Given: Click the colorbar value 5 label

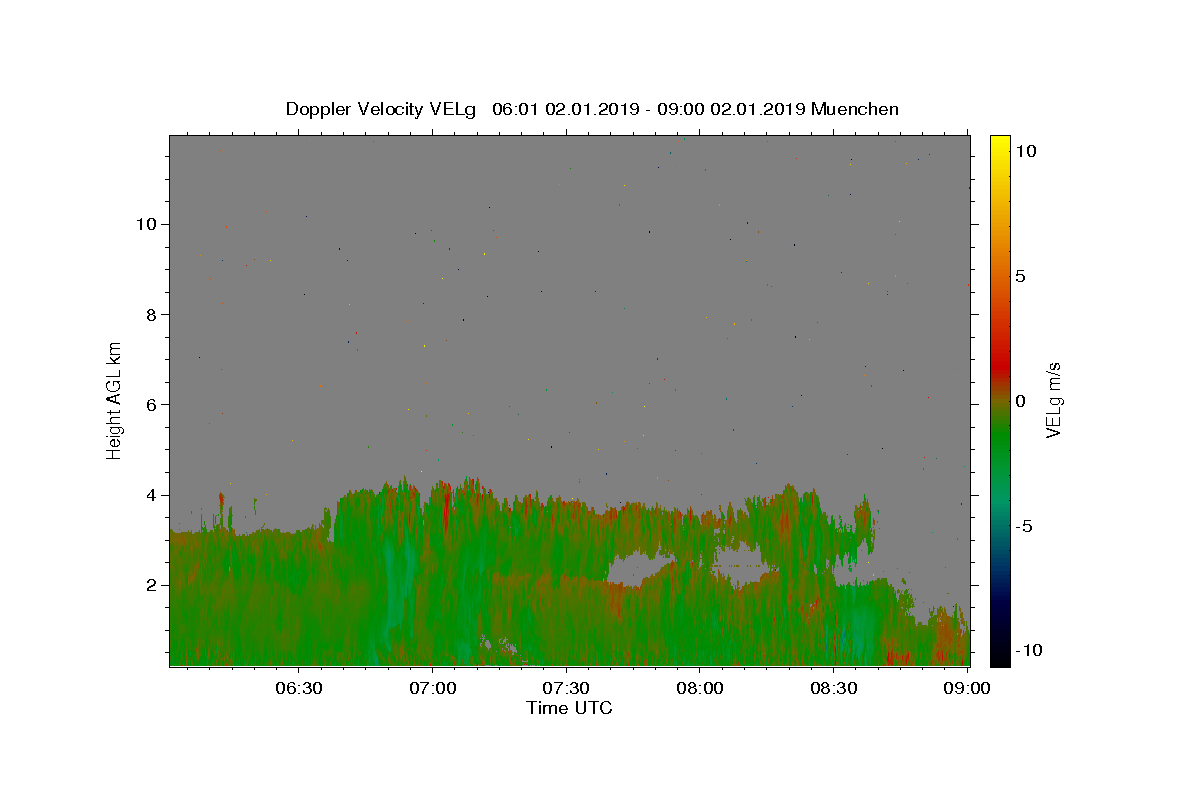Looking at the screenshot, I should coord(1020,276).
